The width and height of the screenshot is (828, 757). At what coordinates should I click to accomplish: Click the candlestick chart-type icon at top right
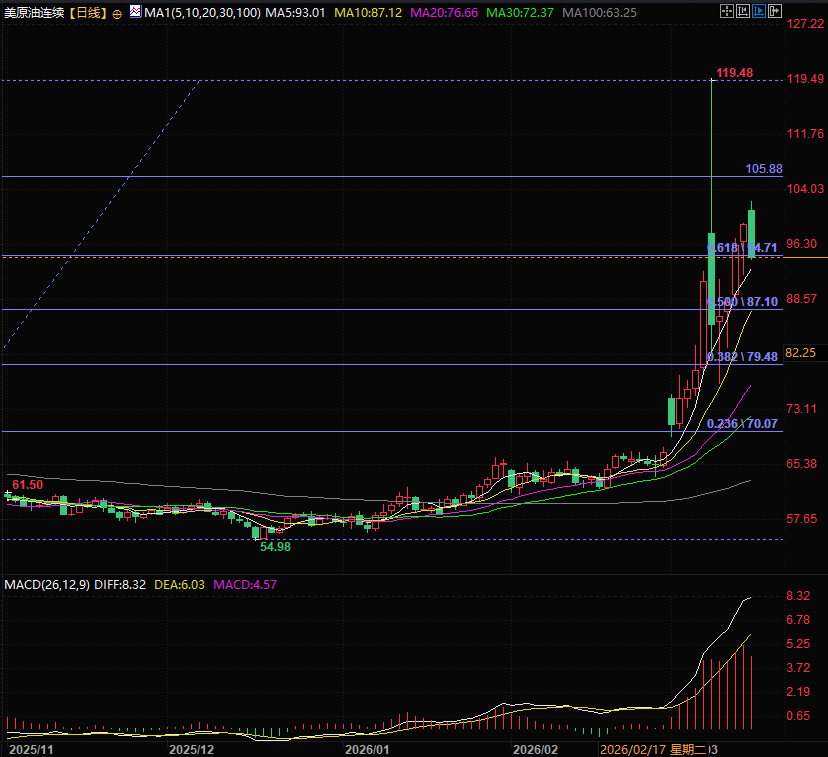[x=742, y=11]
